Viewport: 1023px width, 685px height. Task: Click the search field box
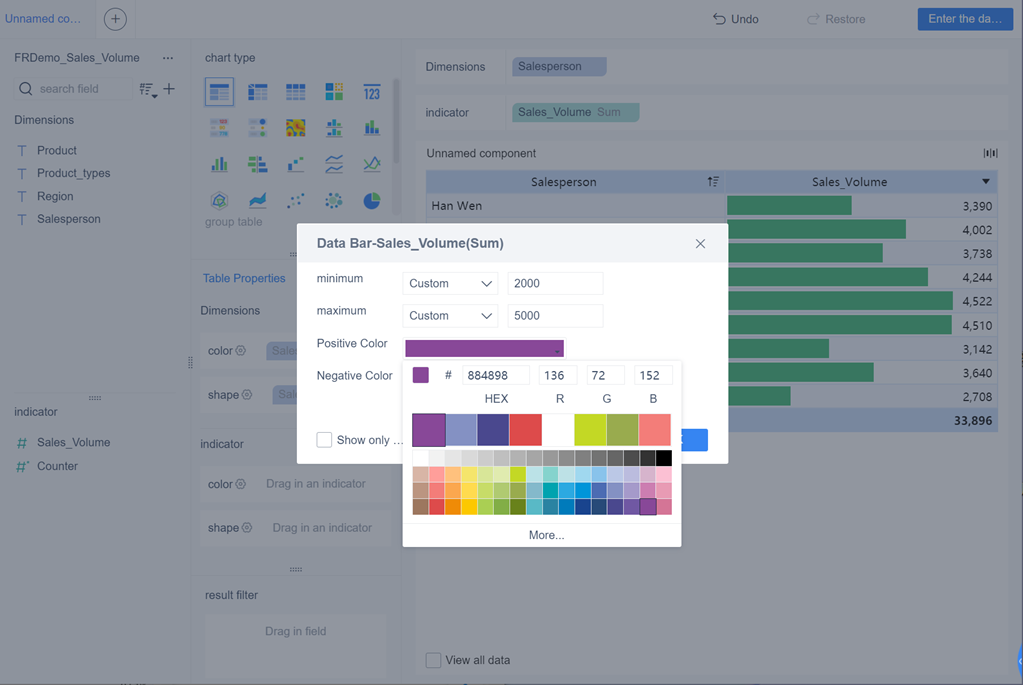tap(73, 89)
